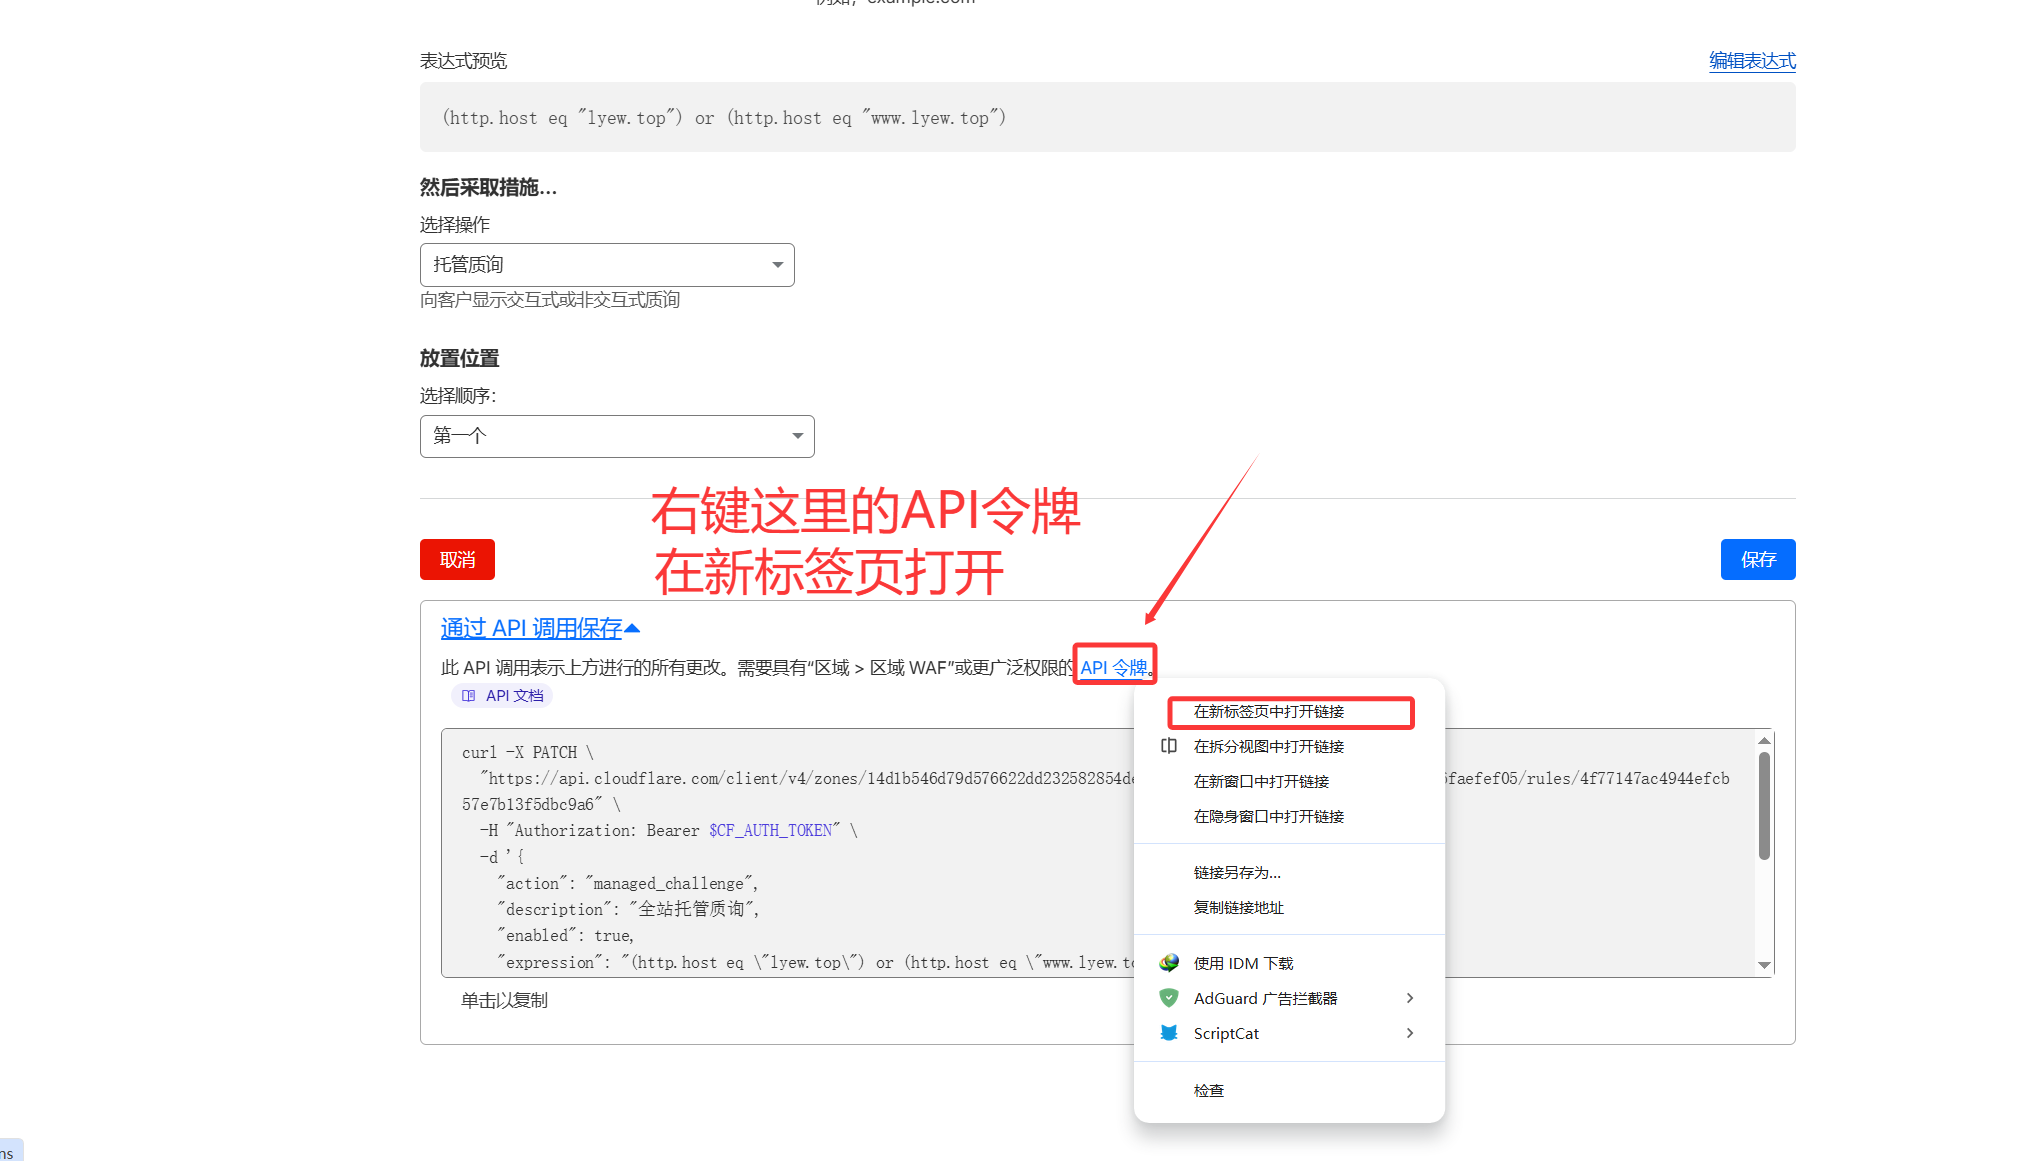Choose 在隐身窗口中打开链接 menu entry
The width and height of the screenshot is (2043, 1161).
[1289, 817]
